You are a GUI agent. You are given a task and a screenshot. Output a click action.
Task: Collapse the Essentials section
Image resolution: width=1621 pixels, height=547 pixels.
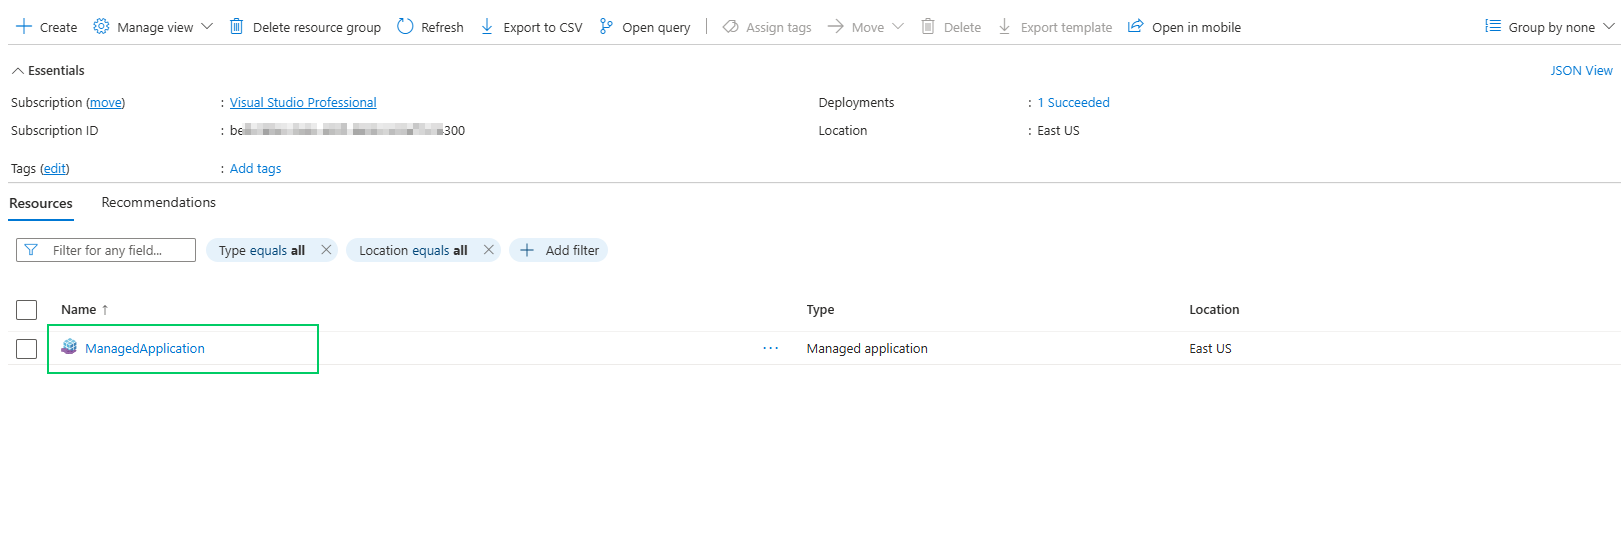click(x=18, y=71)
